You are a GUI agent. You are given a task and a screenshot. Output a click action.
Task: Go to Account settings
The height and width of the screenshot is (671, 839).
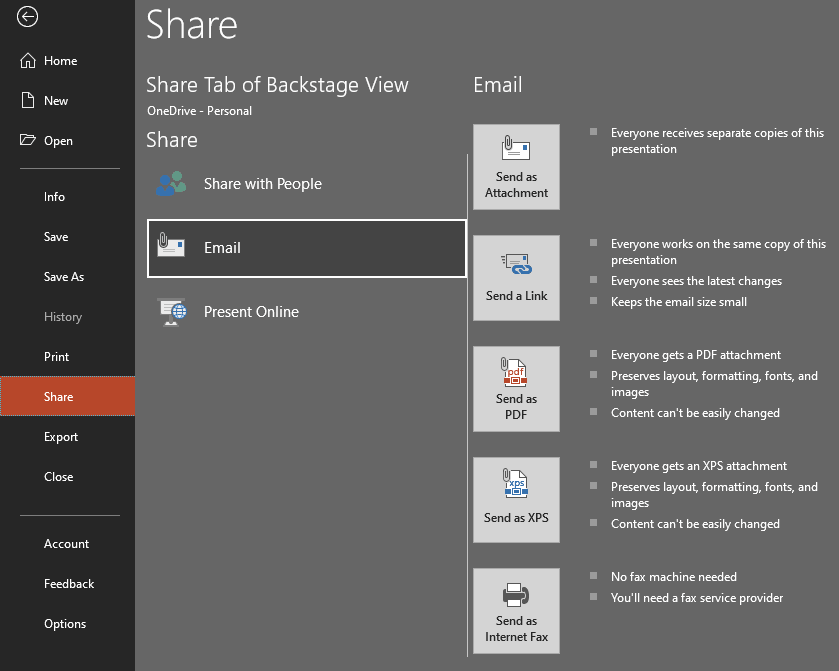(66, 543)
